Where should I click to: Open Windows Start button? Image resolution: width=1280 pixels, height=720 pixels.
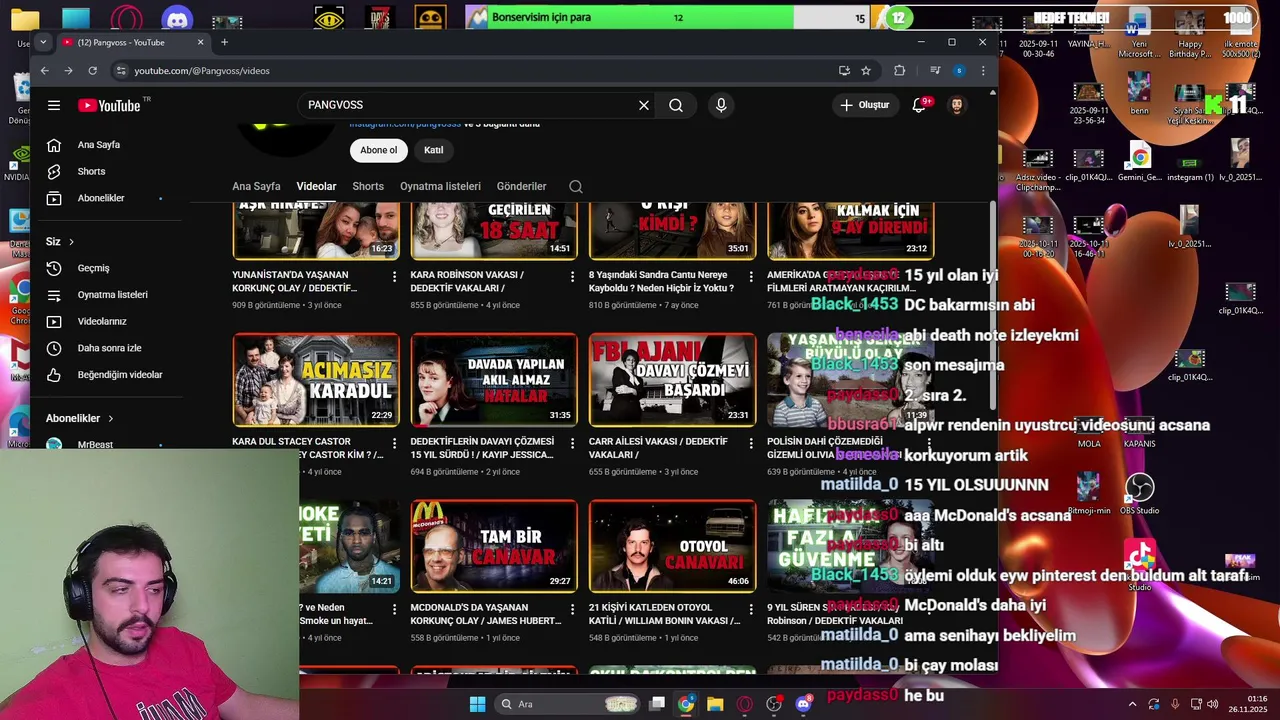477,704
